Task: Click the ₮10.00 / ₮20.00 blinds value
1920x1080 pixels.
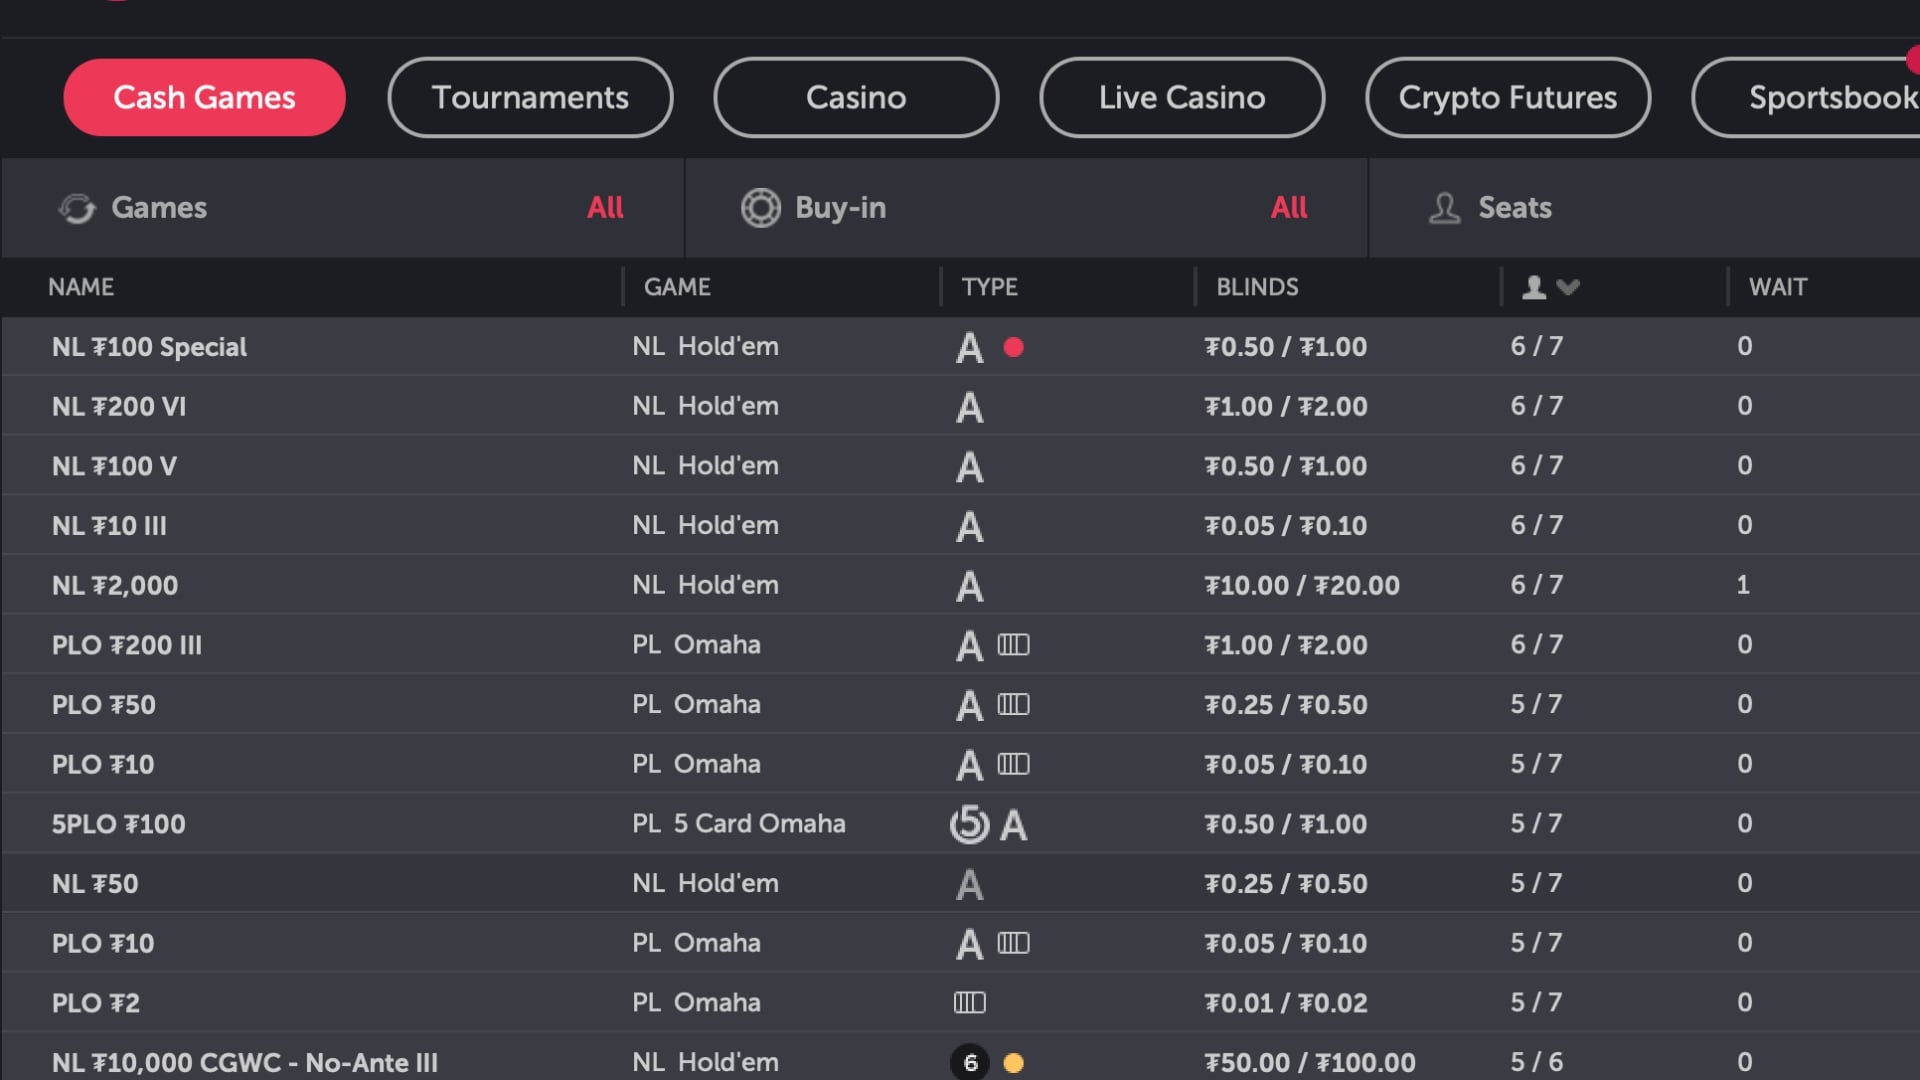Action: (x=1302, y=585)
